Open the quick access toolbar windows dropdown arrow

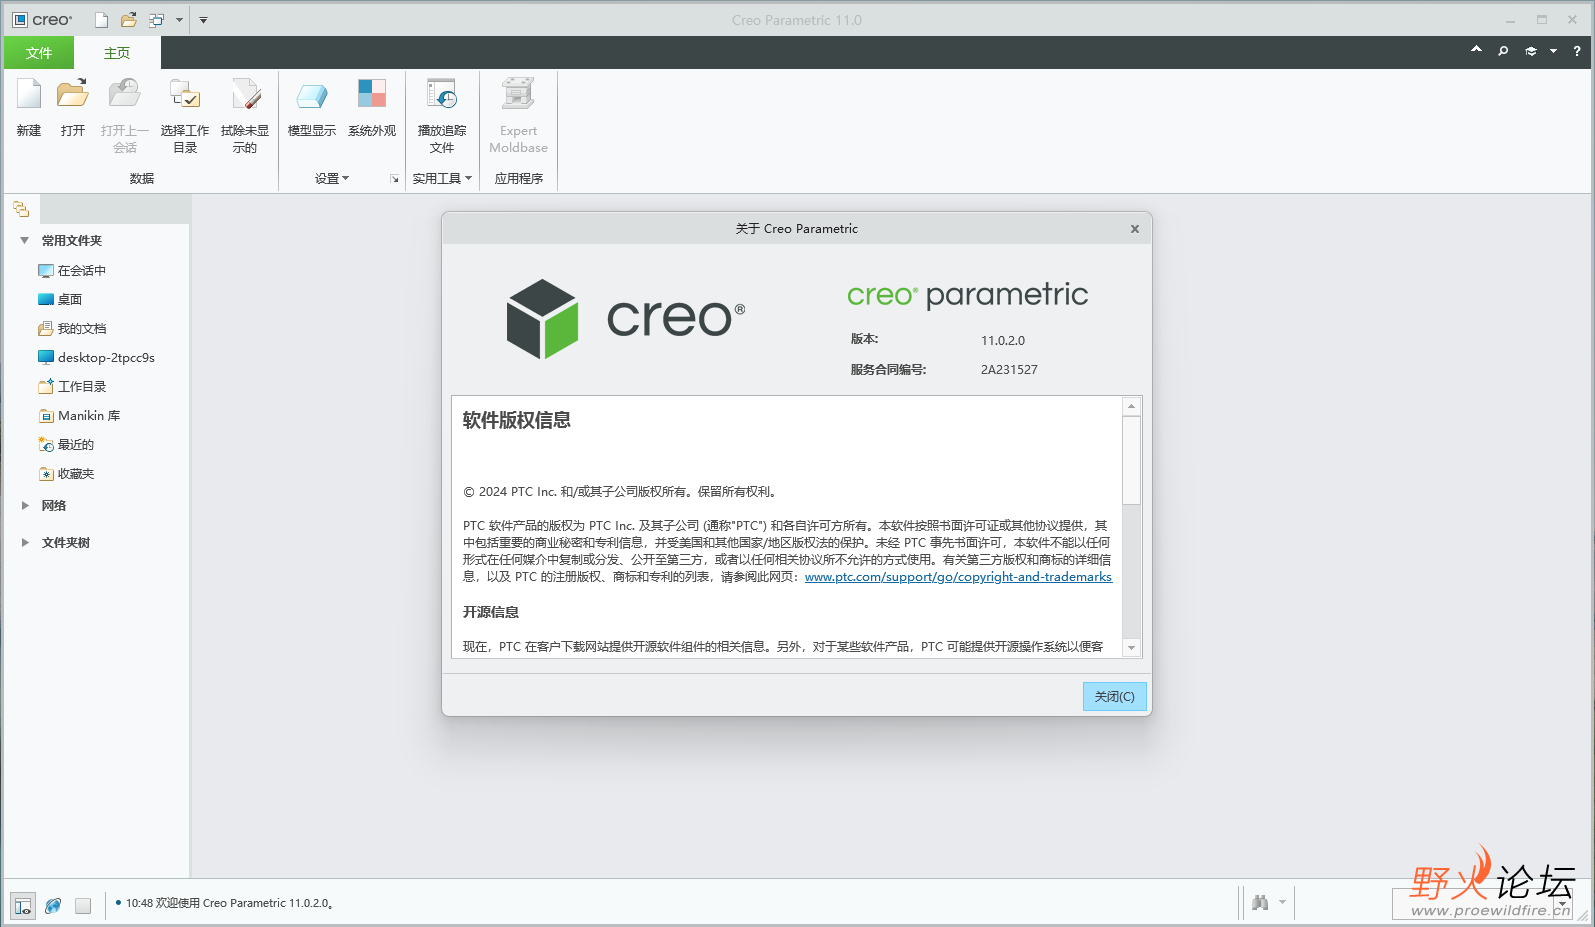[180, 20]
